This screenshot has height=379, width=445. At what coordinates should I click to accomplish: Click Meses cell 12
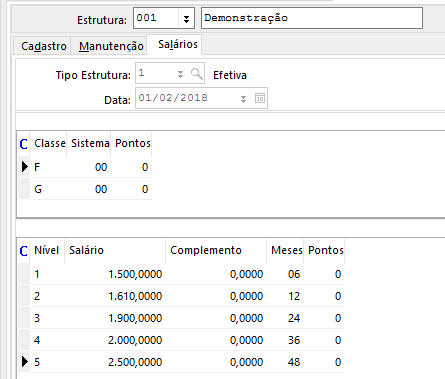286,296
